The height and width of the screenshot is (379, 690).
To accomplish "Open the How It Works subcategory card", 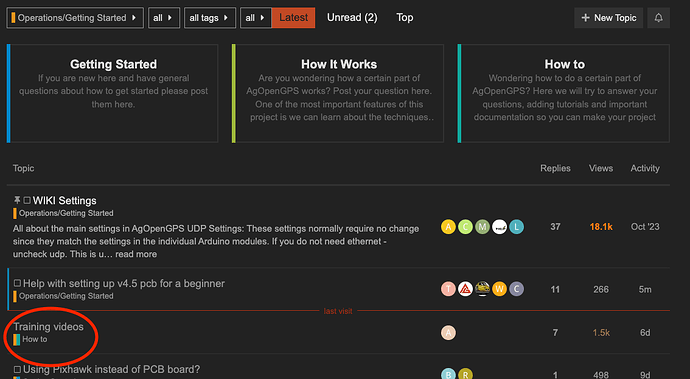I will 338,93.
